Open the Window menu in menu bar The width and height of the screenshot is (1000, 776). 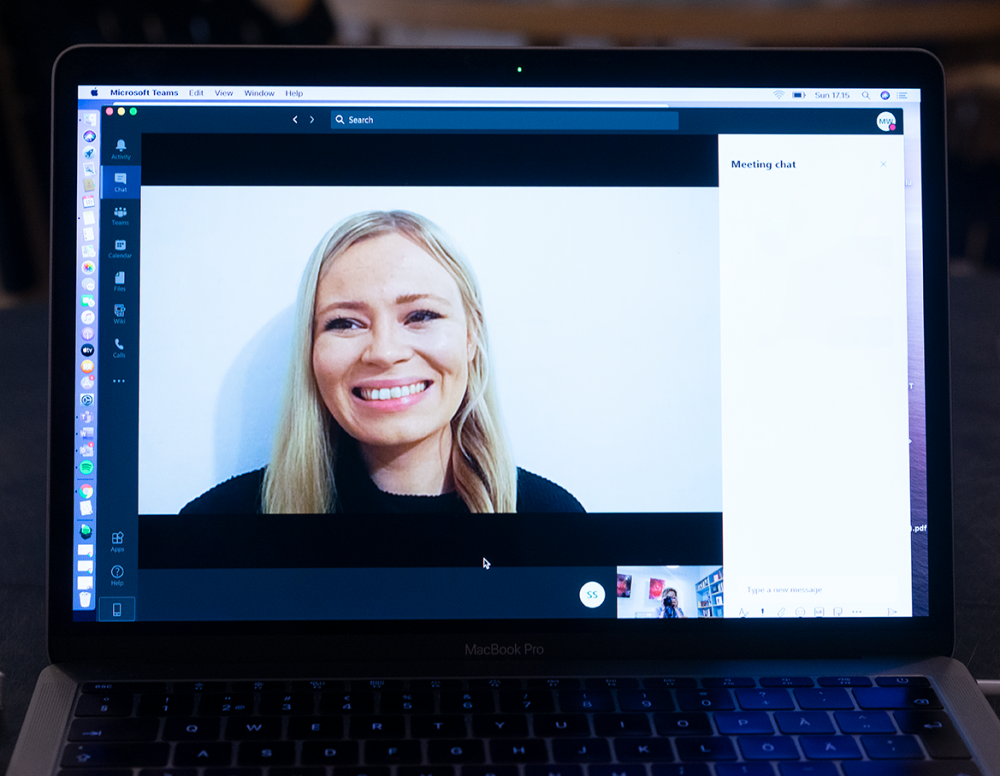259,93
